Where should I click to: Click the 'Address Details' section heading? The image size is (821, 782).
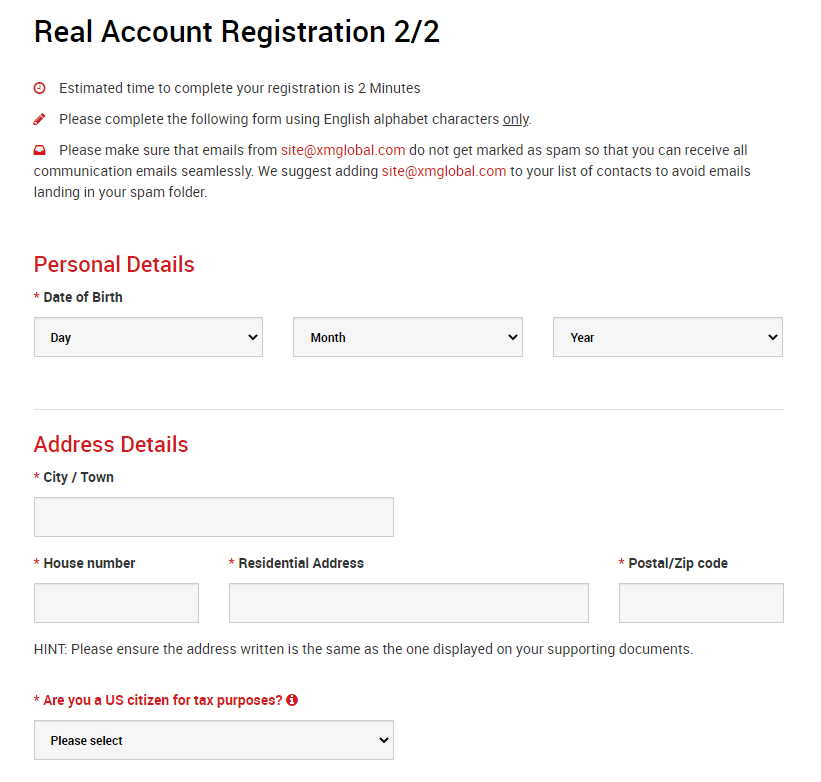(111, 444)
